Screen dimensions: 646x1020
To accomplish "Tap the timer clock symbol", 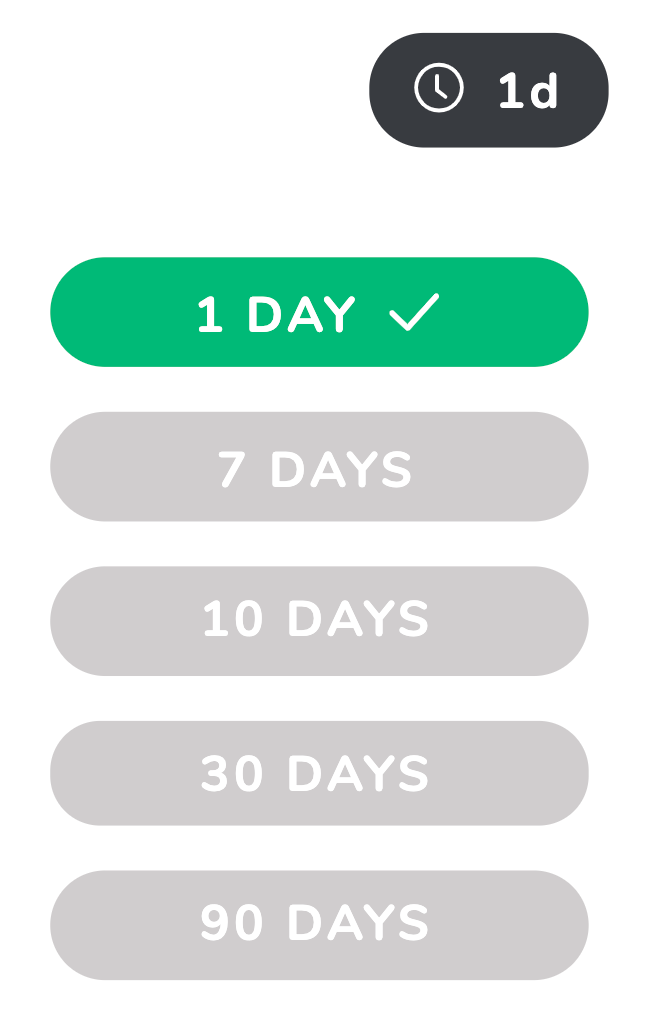I will click(438, 88).
